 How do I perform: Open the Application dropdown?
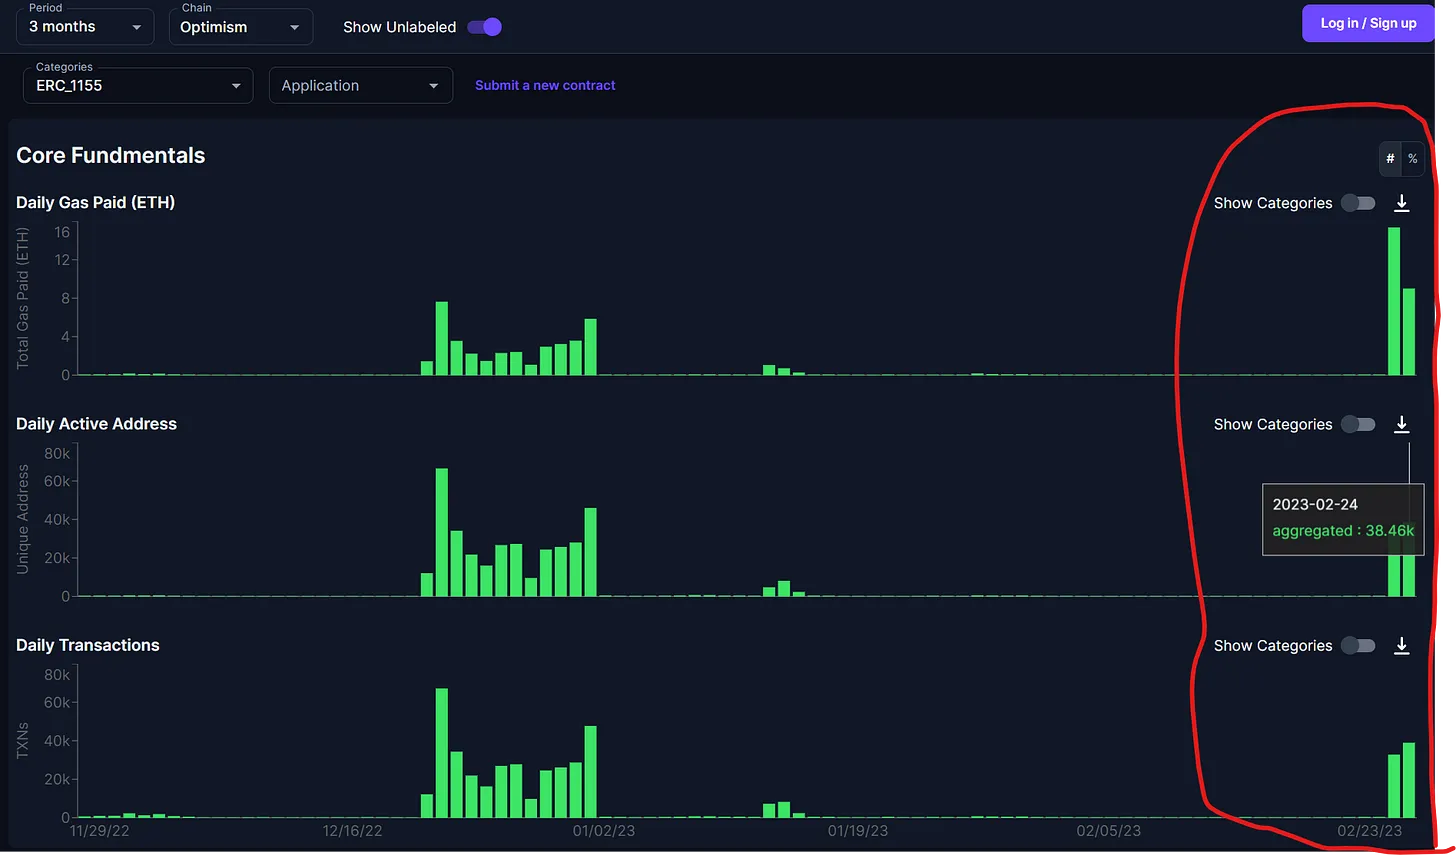361,85
